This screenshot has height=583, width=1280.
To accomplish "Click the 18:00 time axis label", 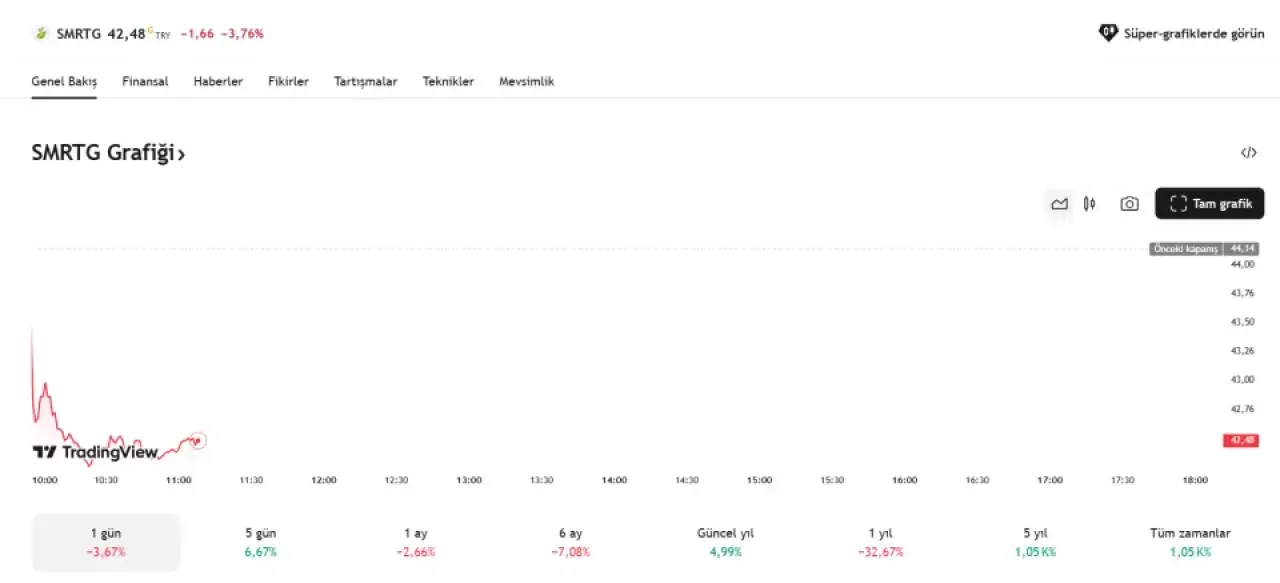I will click(x=1195, y=480).
